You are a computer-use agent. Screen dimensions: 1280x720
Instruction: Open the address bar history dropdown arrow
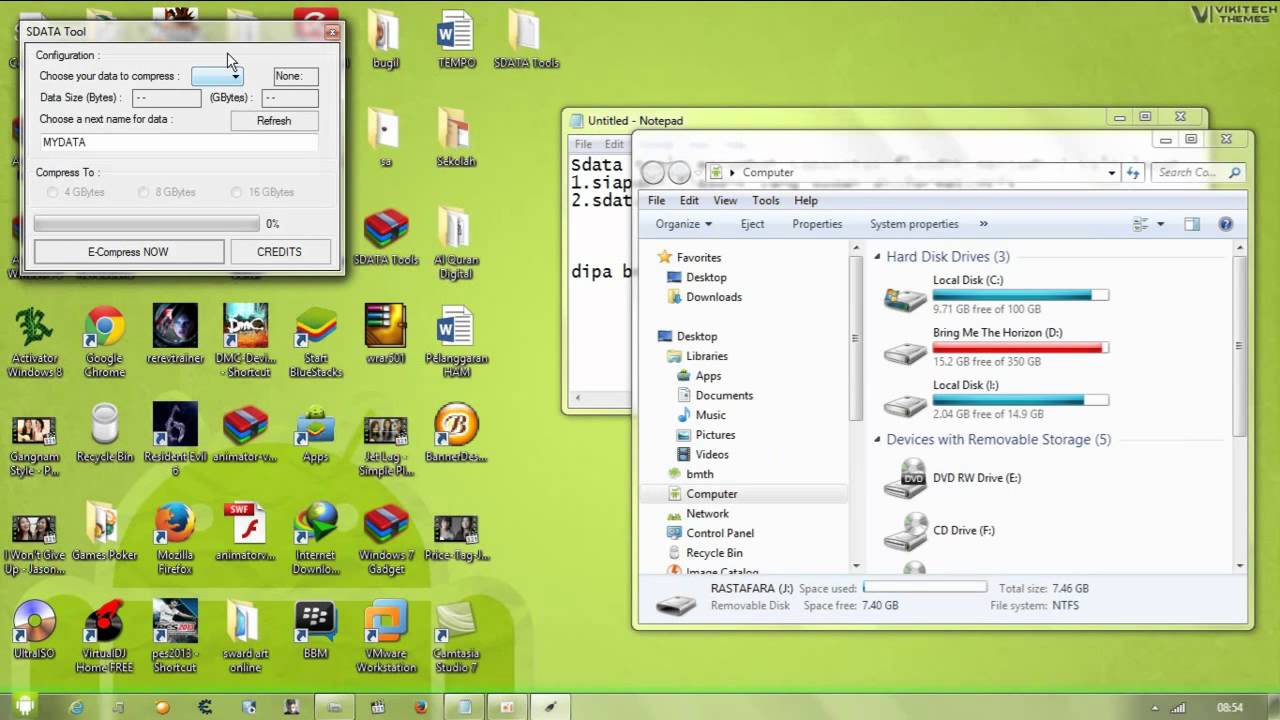click(1111, 172)
